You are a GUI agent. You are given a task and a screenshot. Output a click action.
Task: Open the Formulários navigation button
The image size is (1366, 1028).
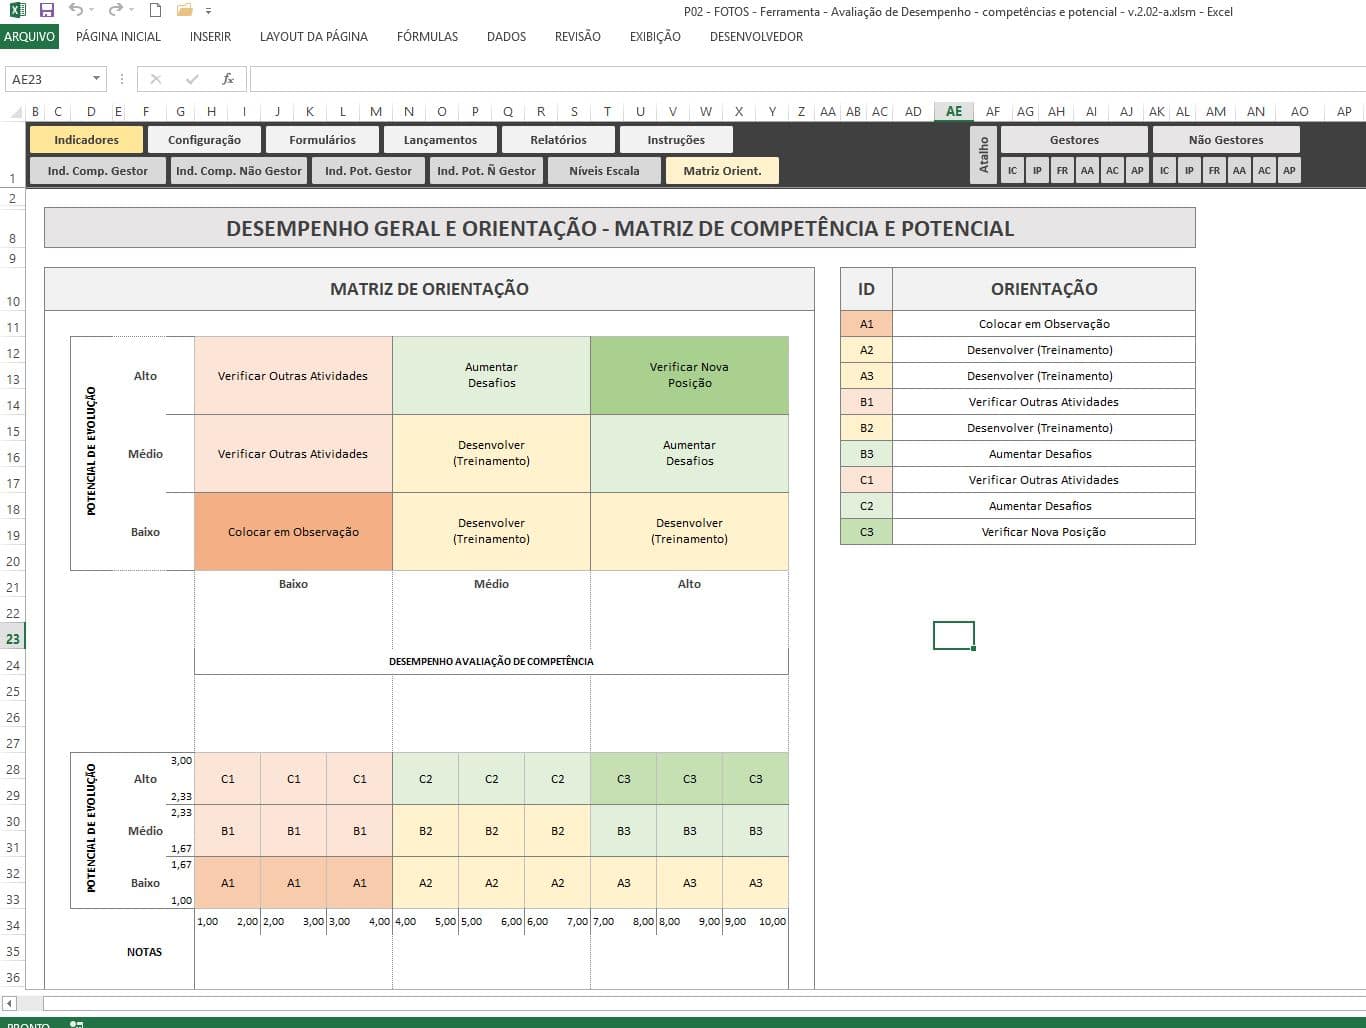[322, 140]
